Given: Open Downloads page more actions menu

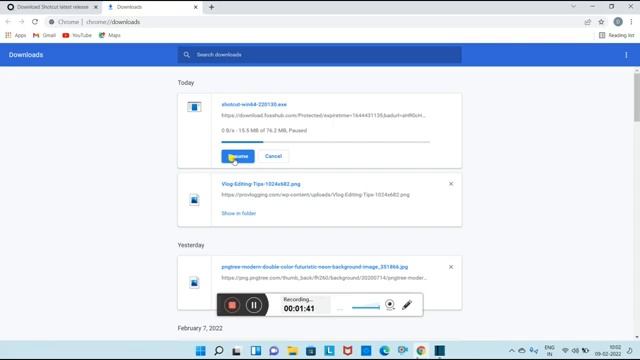Looking at the screenshot, I should (x=626, y=55).
